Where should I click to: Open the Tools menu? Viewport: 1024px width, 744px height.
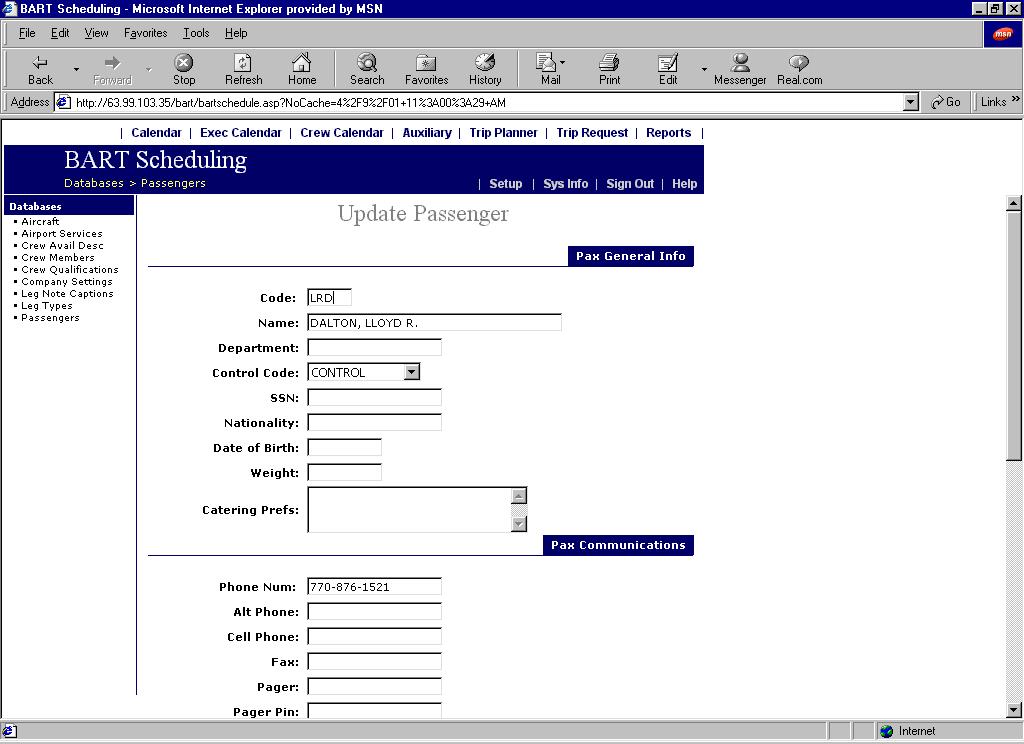[x=195, y=33]
